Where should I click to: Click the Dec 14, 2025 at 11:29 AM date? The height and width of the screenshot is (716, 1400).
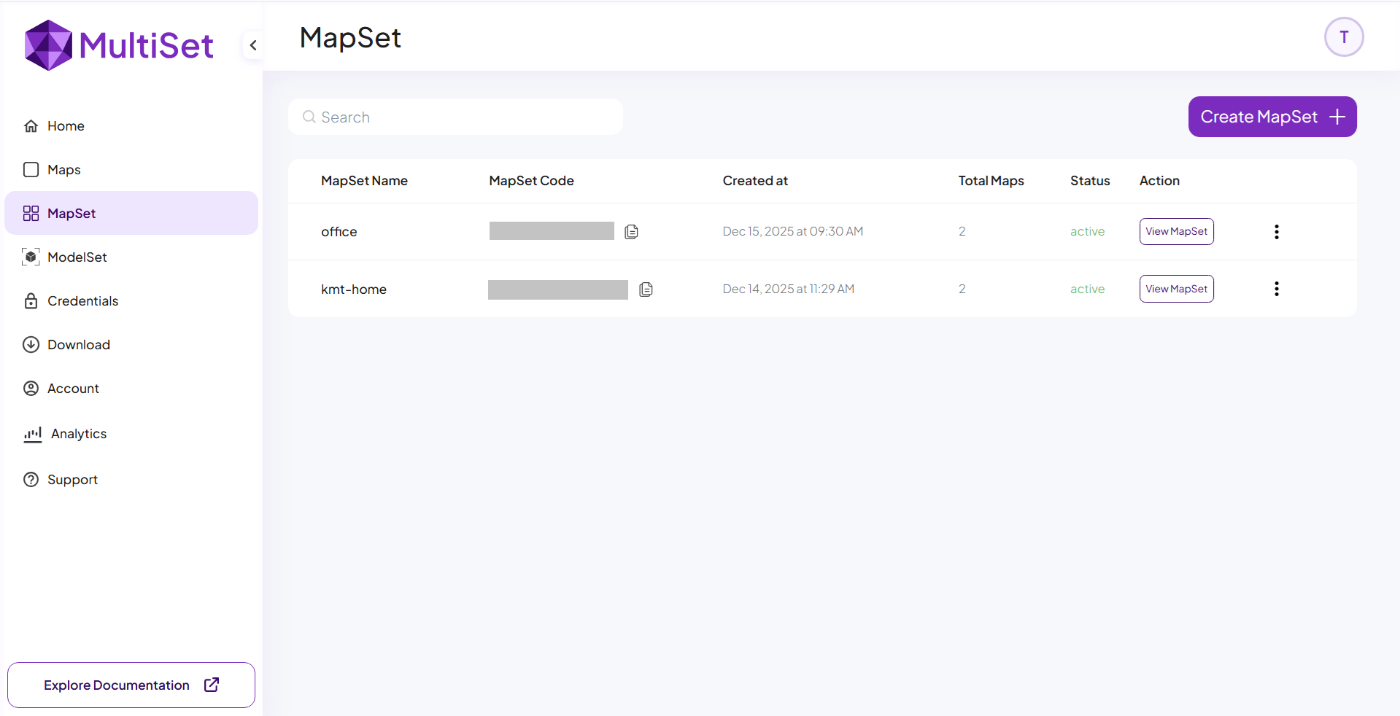coord(789,289)
